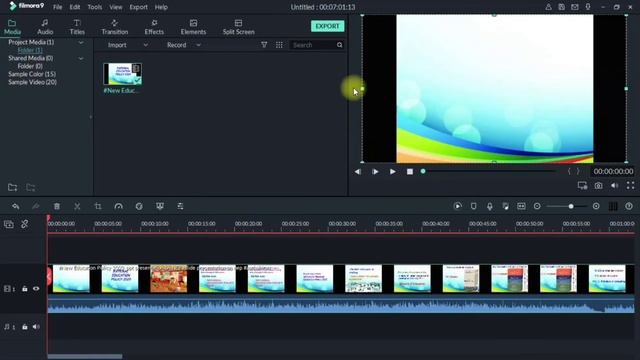This screenshot has width=640, height=360.
Task: Click the media Filter funnel icon
Action: tap(264, 45)
